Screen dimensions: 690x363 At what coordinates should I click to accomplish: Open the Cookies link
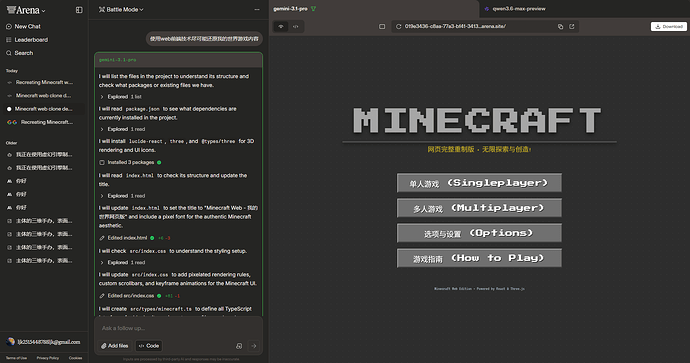75,358
